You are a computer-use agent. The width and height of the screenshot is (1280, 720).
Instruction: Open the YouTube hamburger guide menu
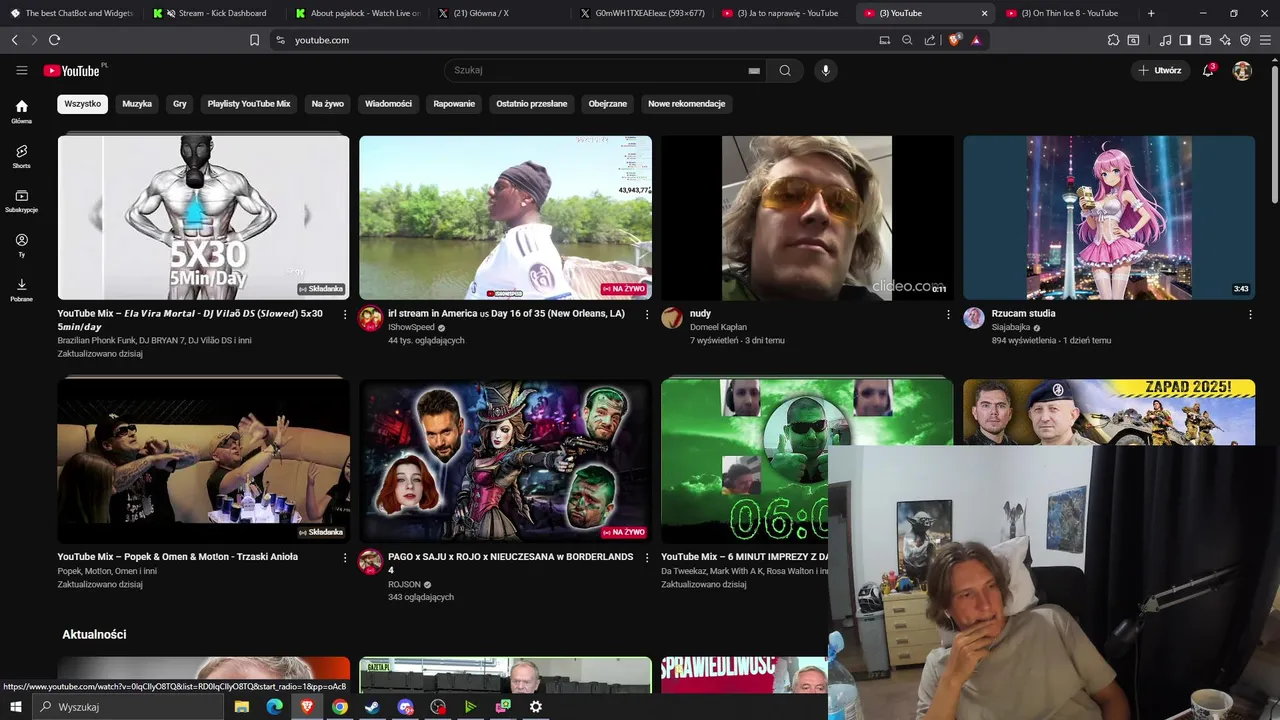(21, 70)
